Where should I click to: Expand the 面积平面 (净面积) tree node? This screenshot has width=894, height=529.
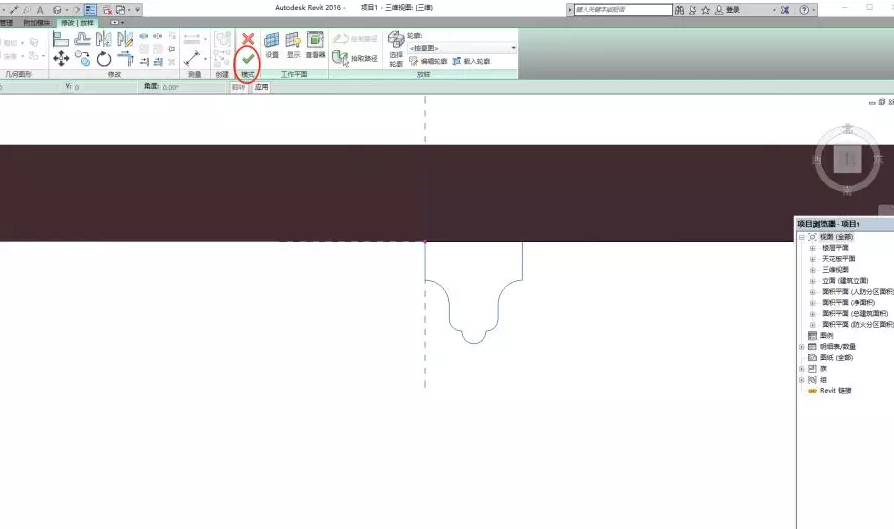[x=812, y=303]
